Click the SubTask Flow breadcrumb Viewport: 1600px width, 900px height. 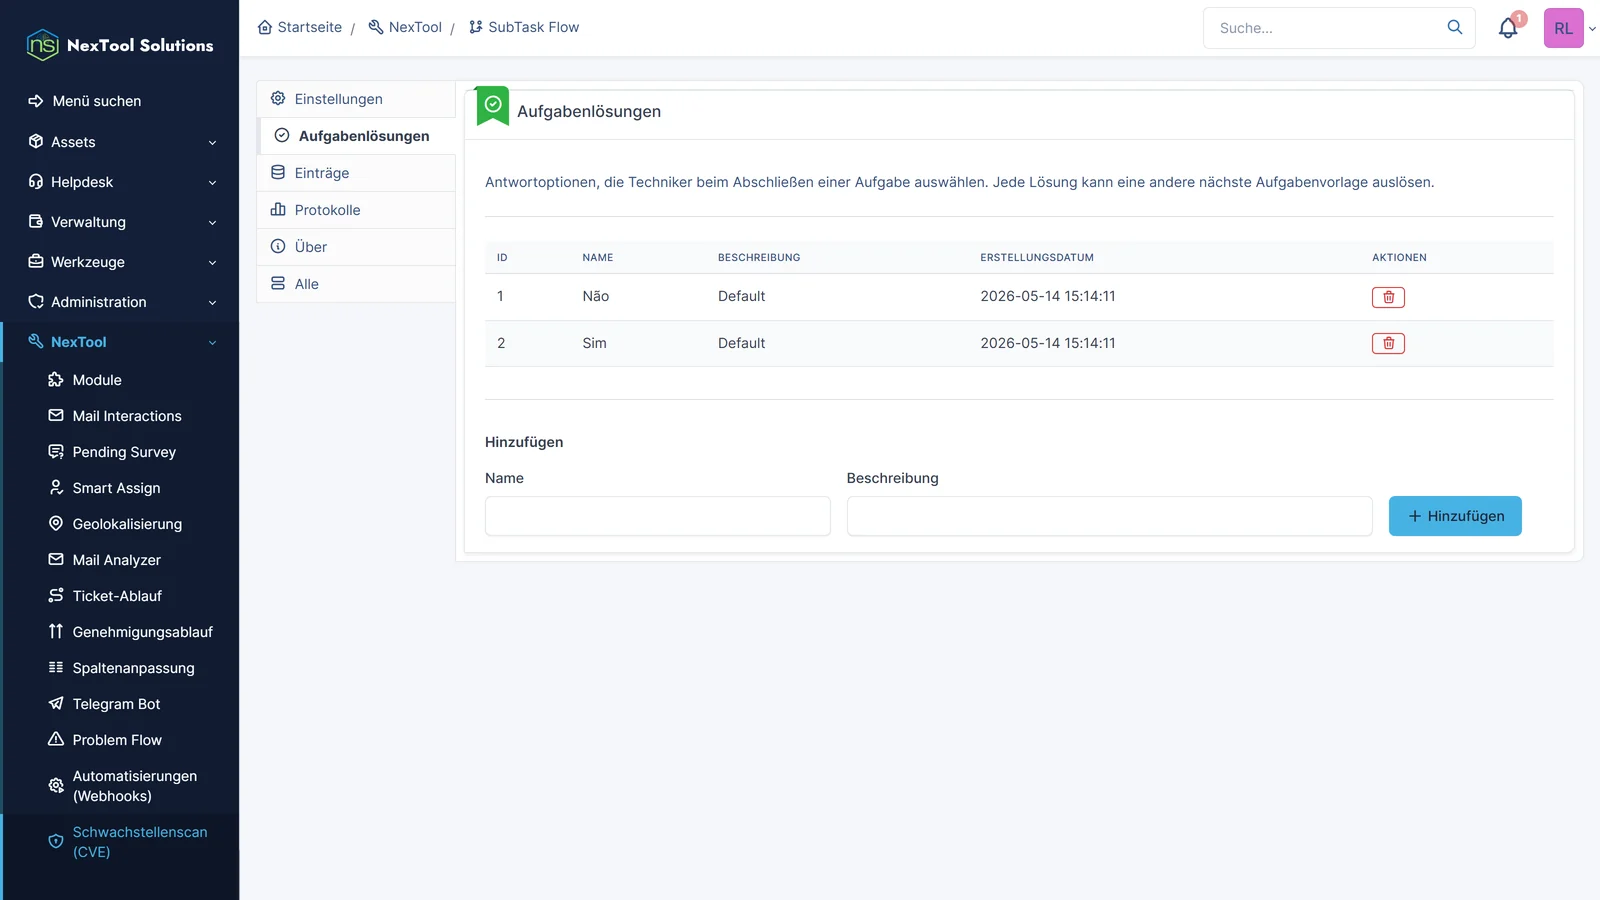pyautogui.click(x=524, y=27)
